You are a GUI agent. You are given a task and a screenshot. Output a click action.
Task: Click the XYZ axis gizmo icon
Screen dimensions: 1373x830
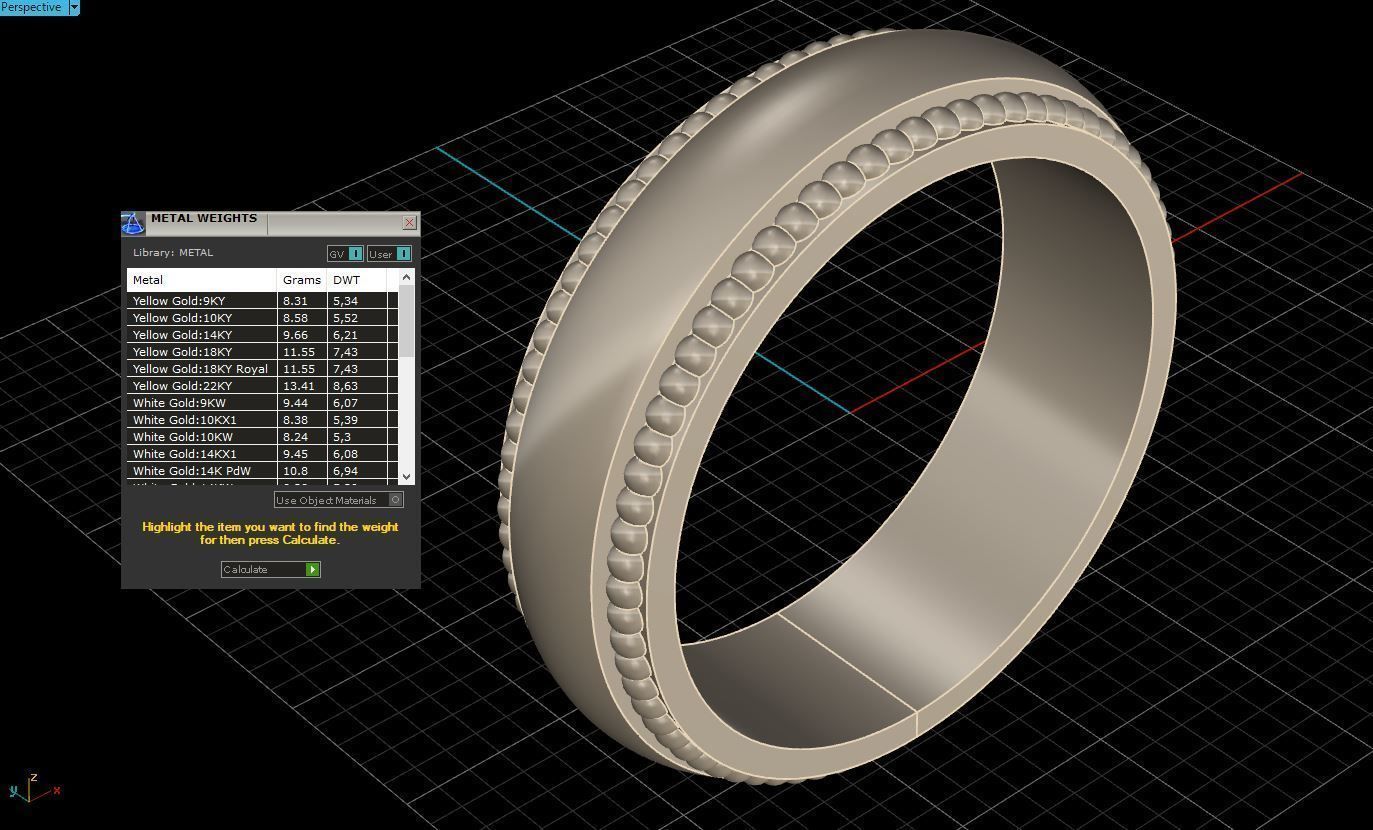click(x=33, y=788)
